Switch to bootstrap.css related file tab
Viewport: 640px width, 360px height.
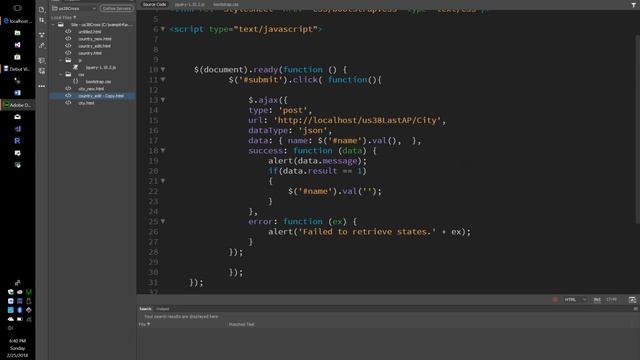tap(226, 4)
